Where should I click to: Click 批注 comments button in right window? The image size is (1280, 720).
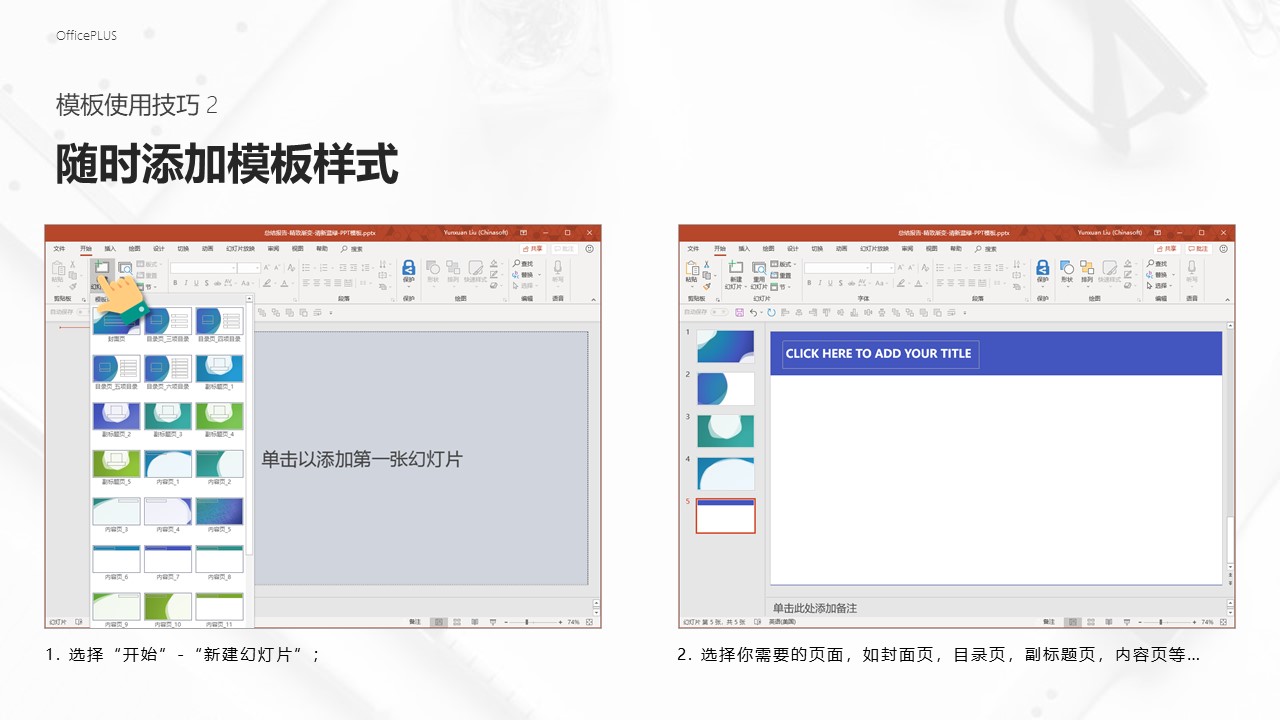(1198, 249)
